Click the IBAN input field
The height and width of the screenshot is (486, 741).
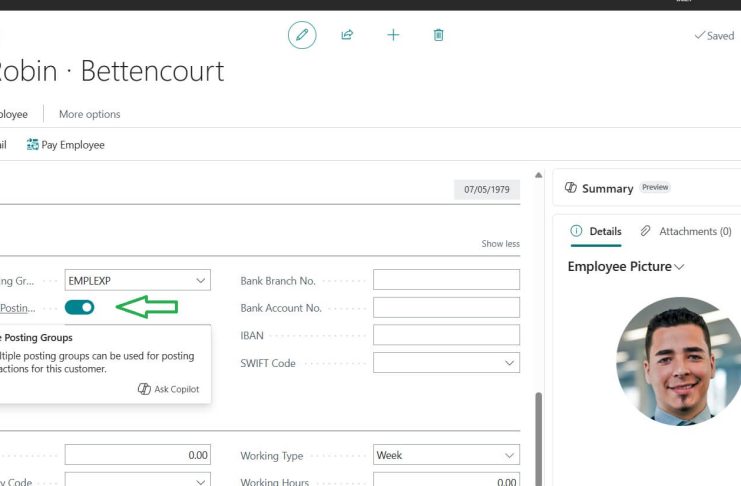[x=446, y=335]
